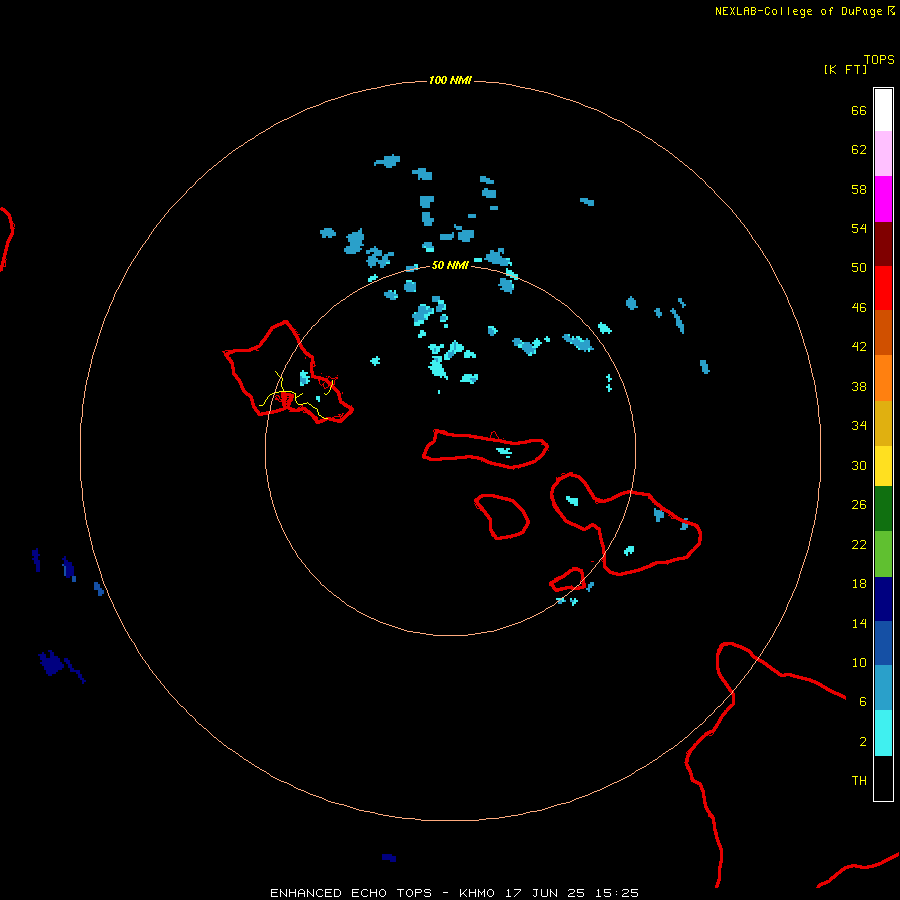The image size is (900, 900).
Task: Click the island outline containing yellow roads
Action: click(287, 373)
